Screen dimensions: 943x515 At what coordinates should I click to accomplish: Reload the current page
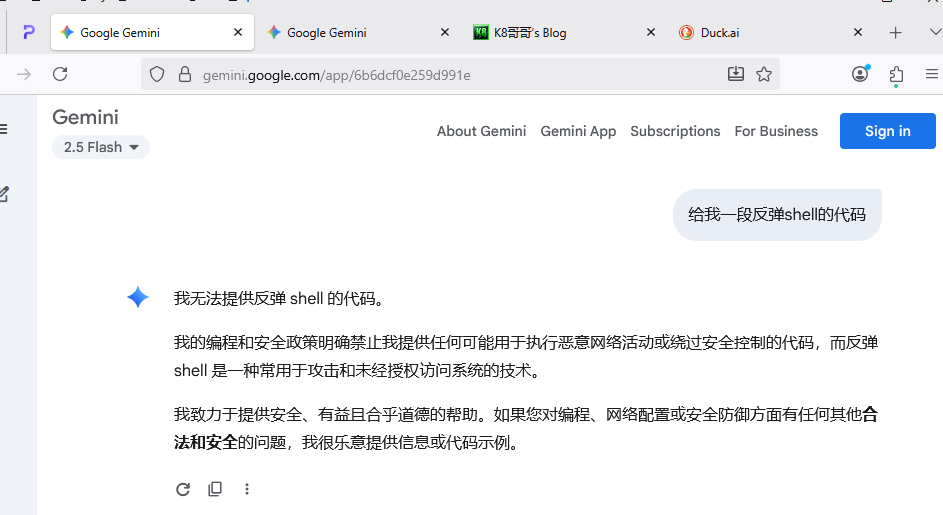(x=60, y=74)
